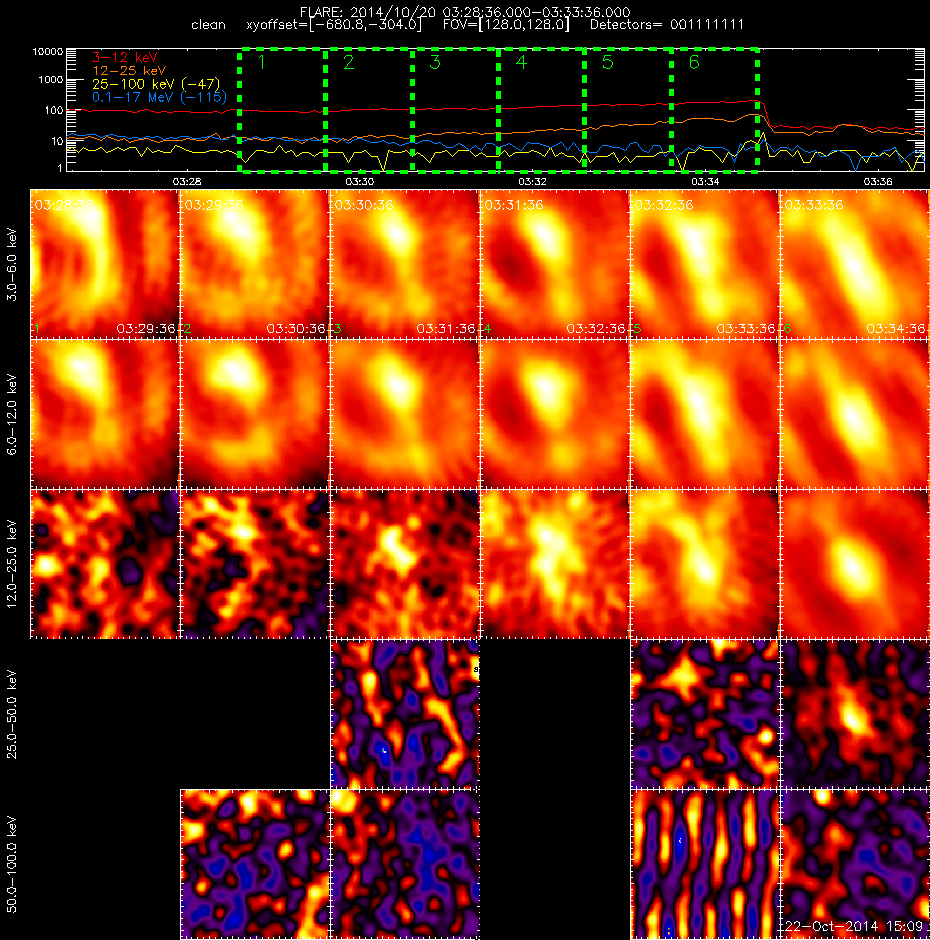Click the red '3-12 keV' legend entry

point(125,58)
